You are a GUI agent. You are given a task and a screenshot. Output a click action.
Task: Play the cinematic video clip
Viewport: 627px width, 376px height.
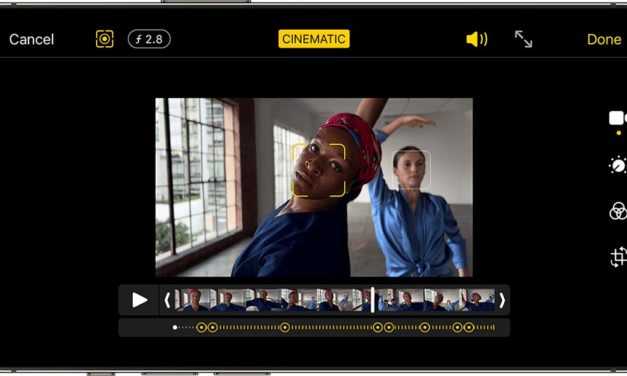click(139, 300)
